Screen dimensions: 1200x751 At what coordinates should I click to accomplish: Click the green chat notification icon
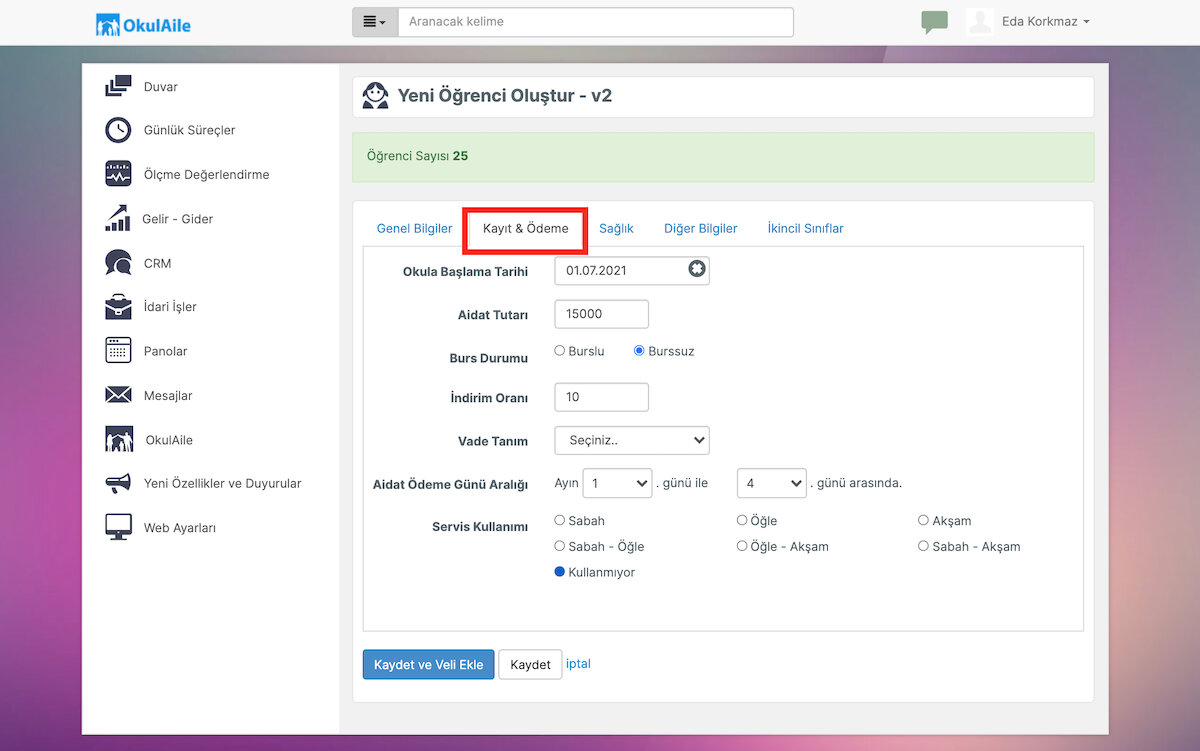pos(935,22)
